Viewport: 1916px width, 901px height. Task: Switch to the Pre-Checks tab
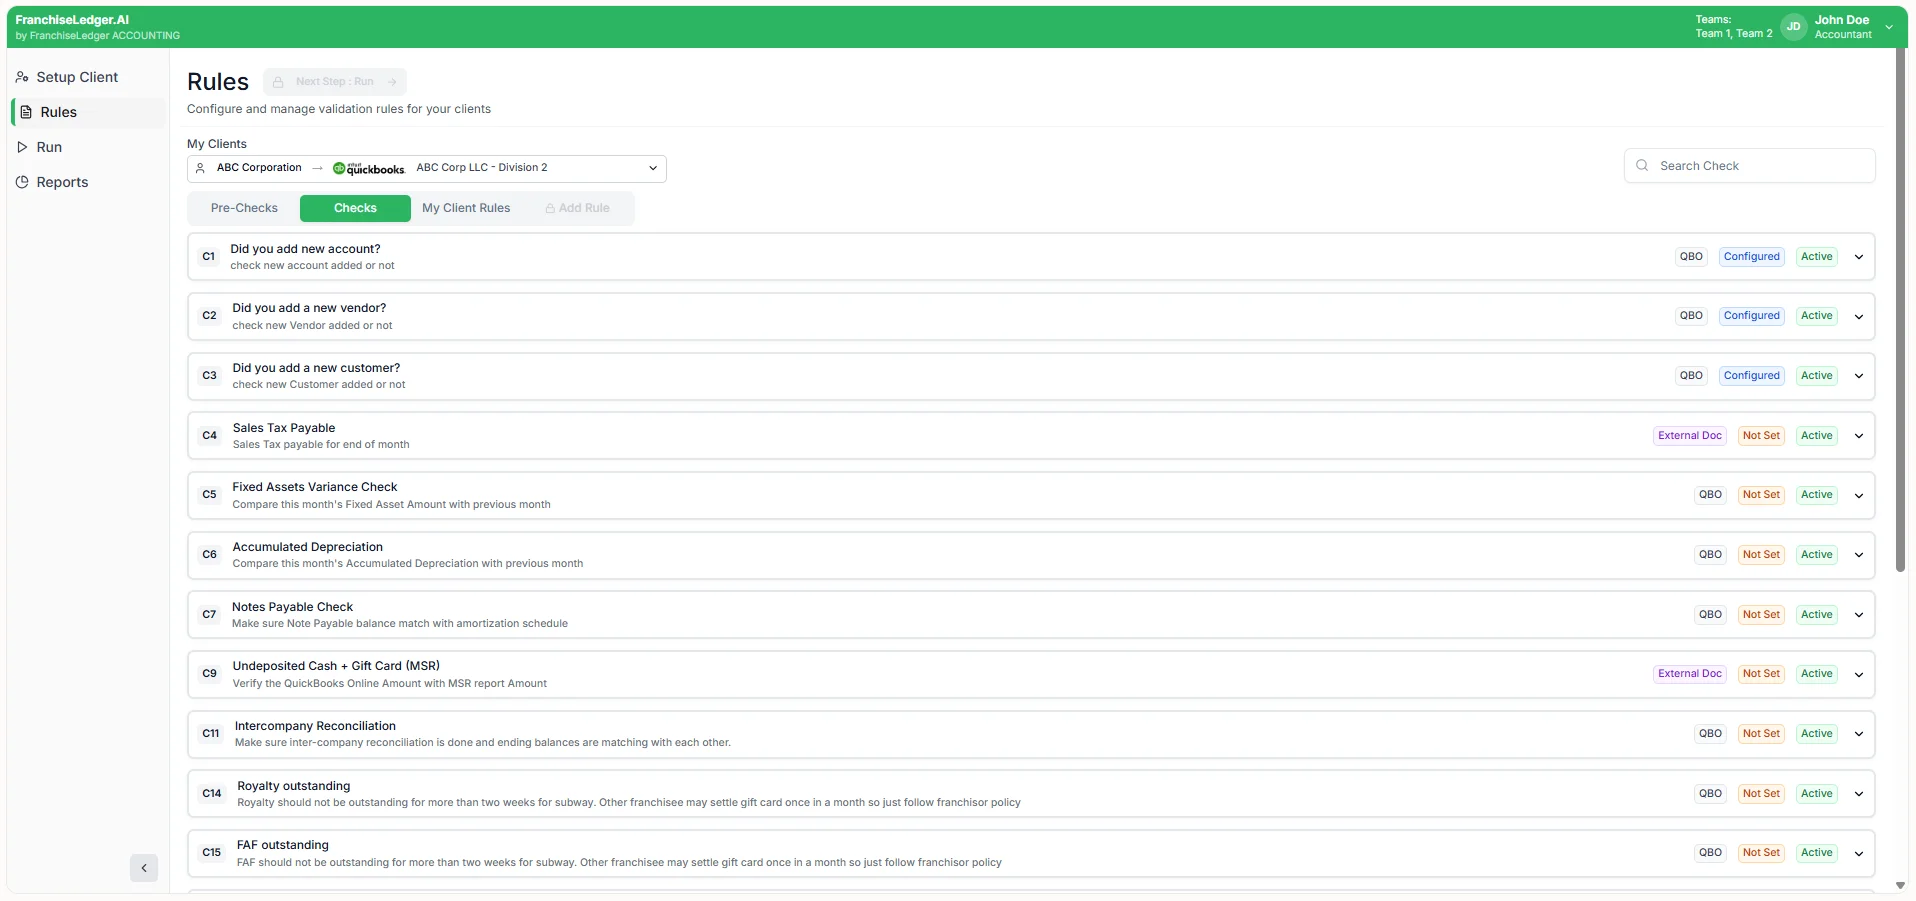click(x=243, y=208)
